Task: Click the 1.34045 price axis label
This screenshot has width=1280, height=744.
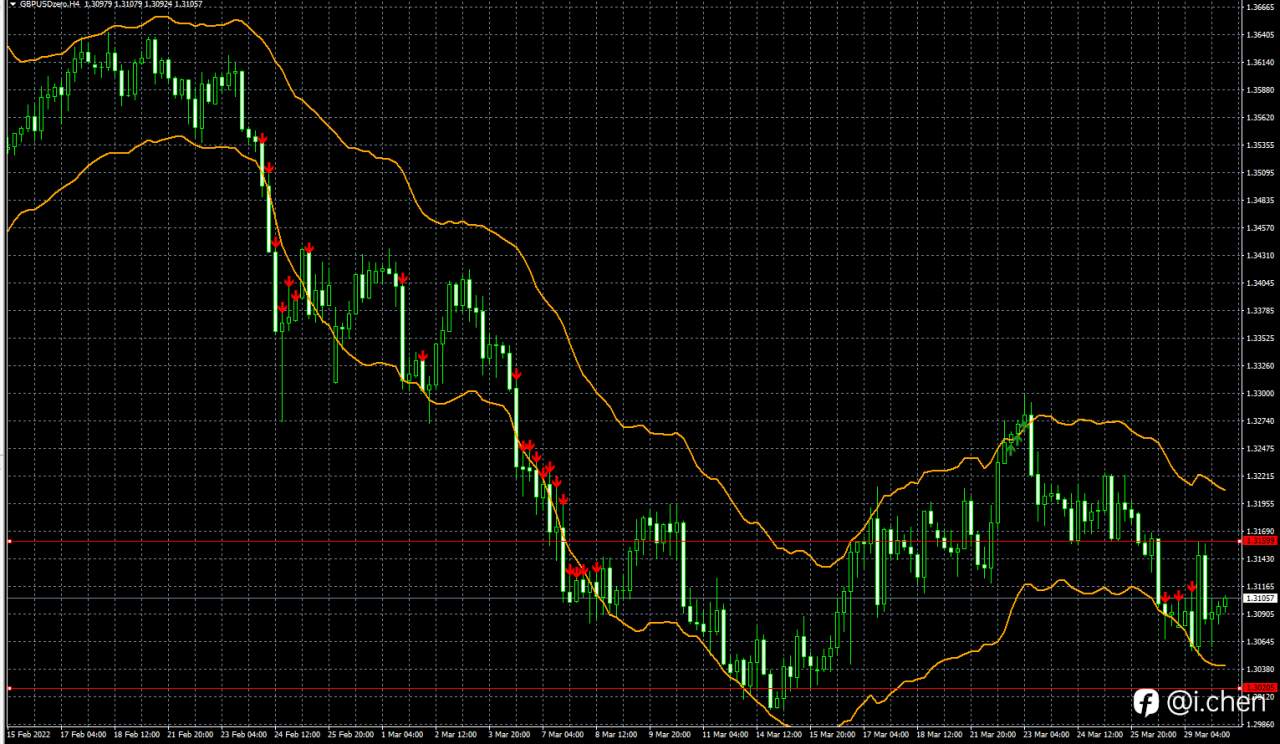Action: [1260, 283]
